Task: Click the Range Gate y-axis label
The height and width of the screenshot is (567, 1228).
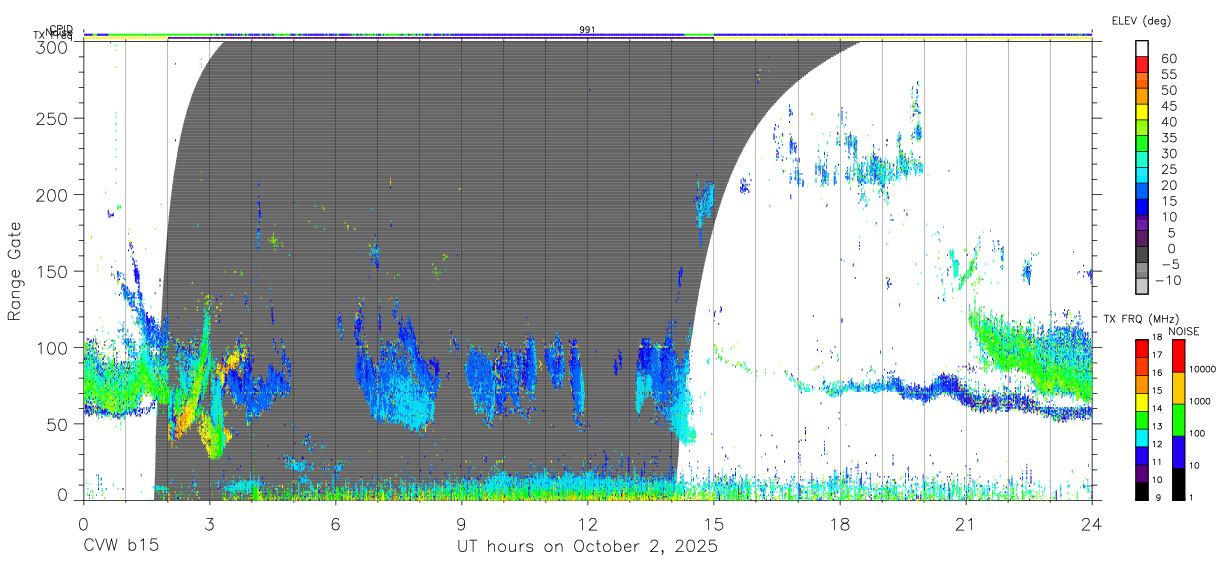Action: pyautogui.click(x=15, y=272)
